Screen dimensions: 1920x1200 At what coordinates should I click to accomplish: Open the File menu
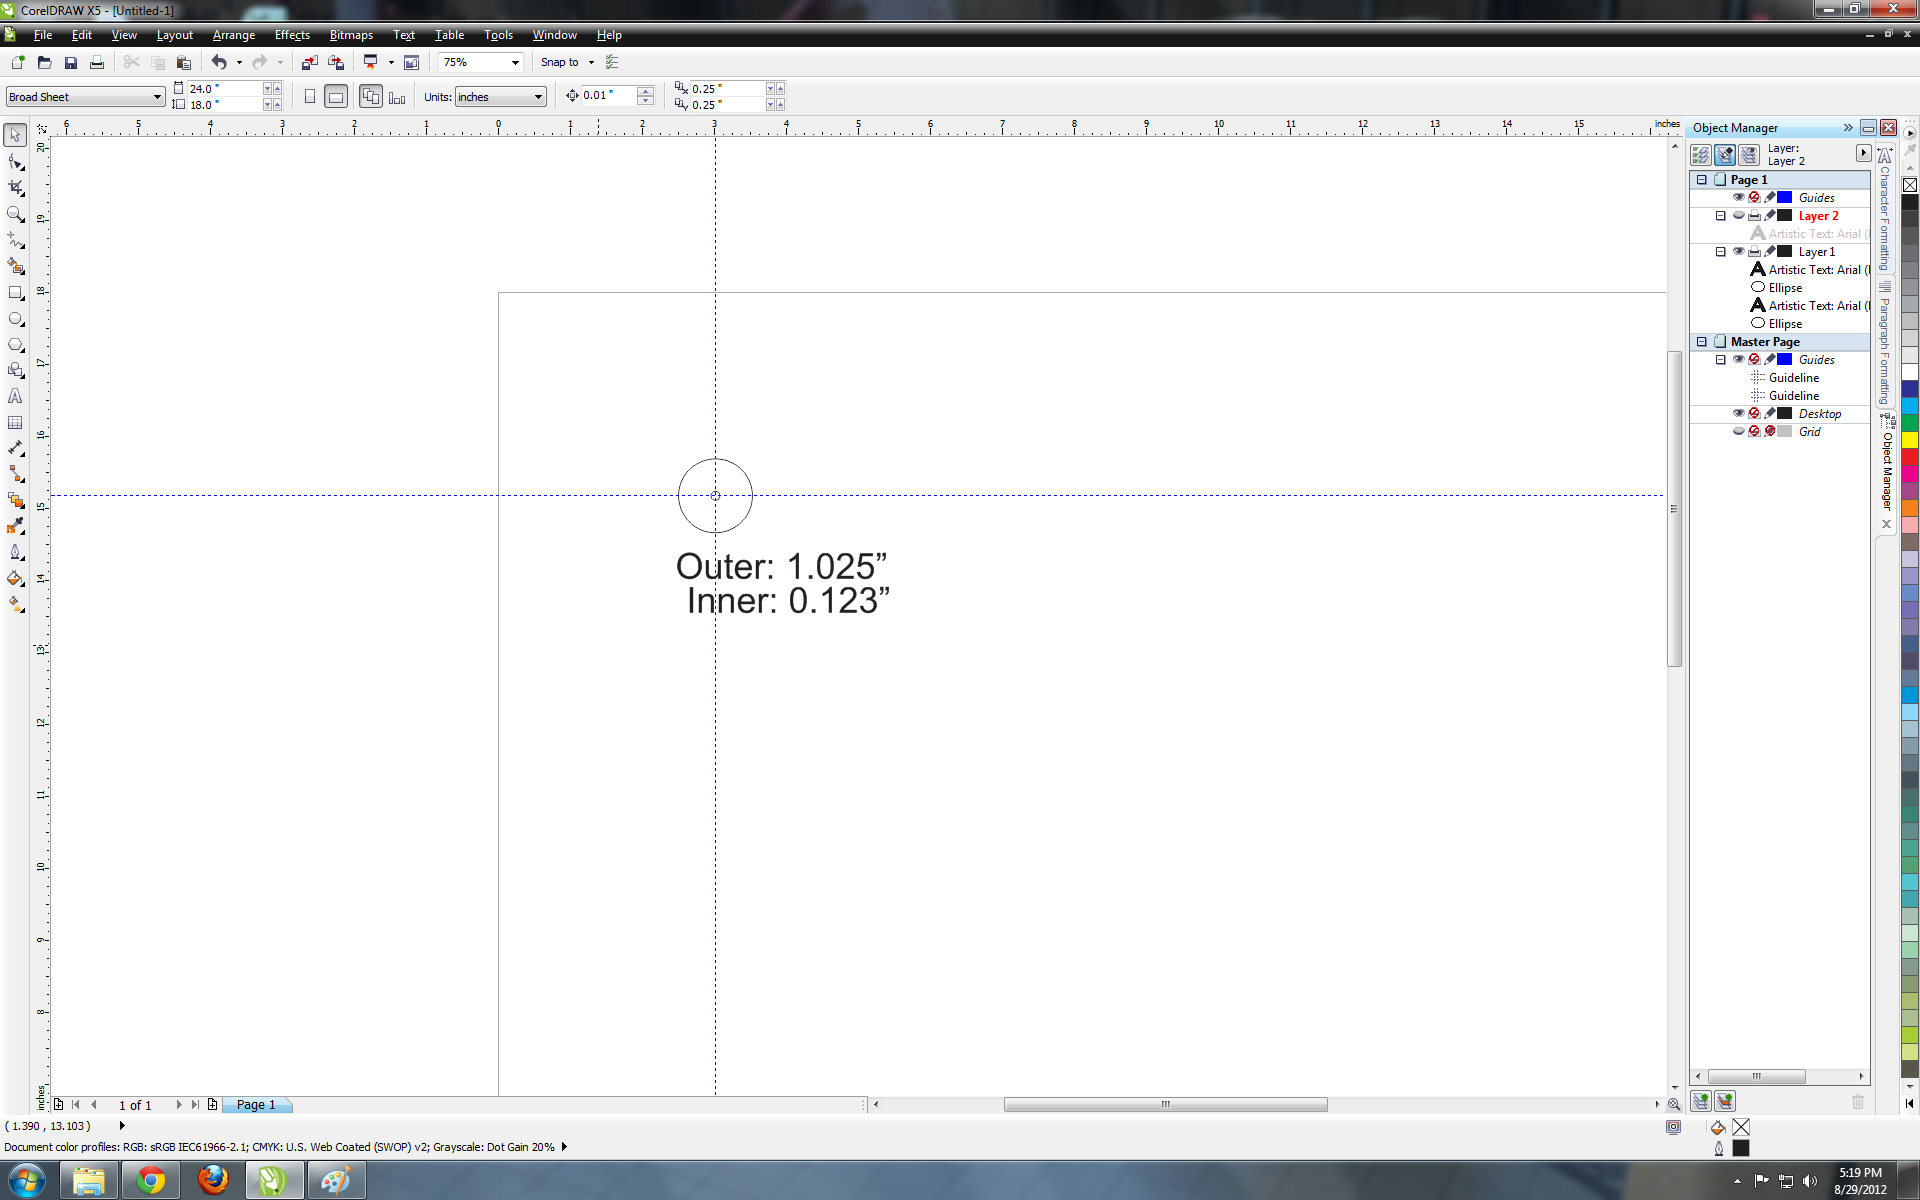(x=42, y=35)
